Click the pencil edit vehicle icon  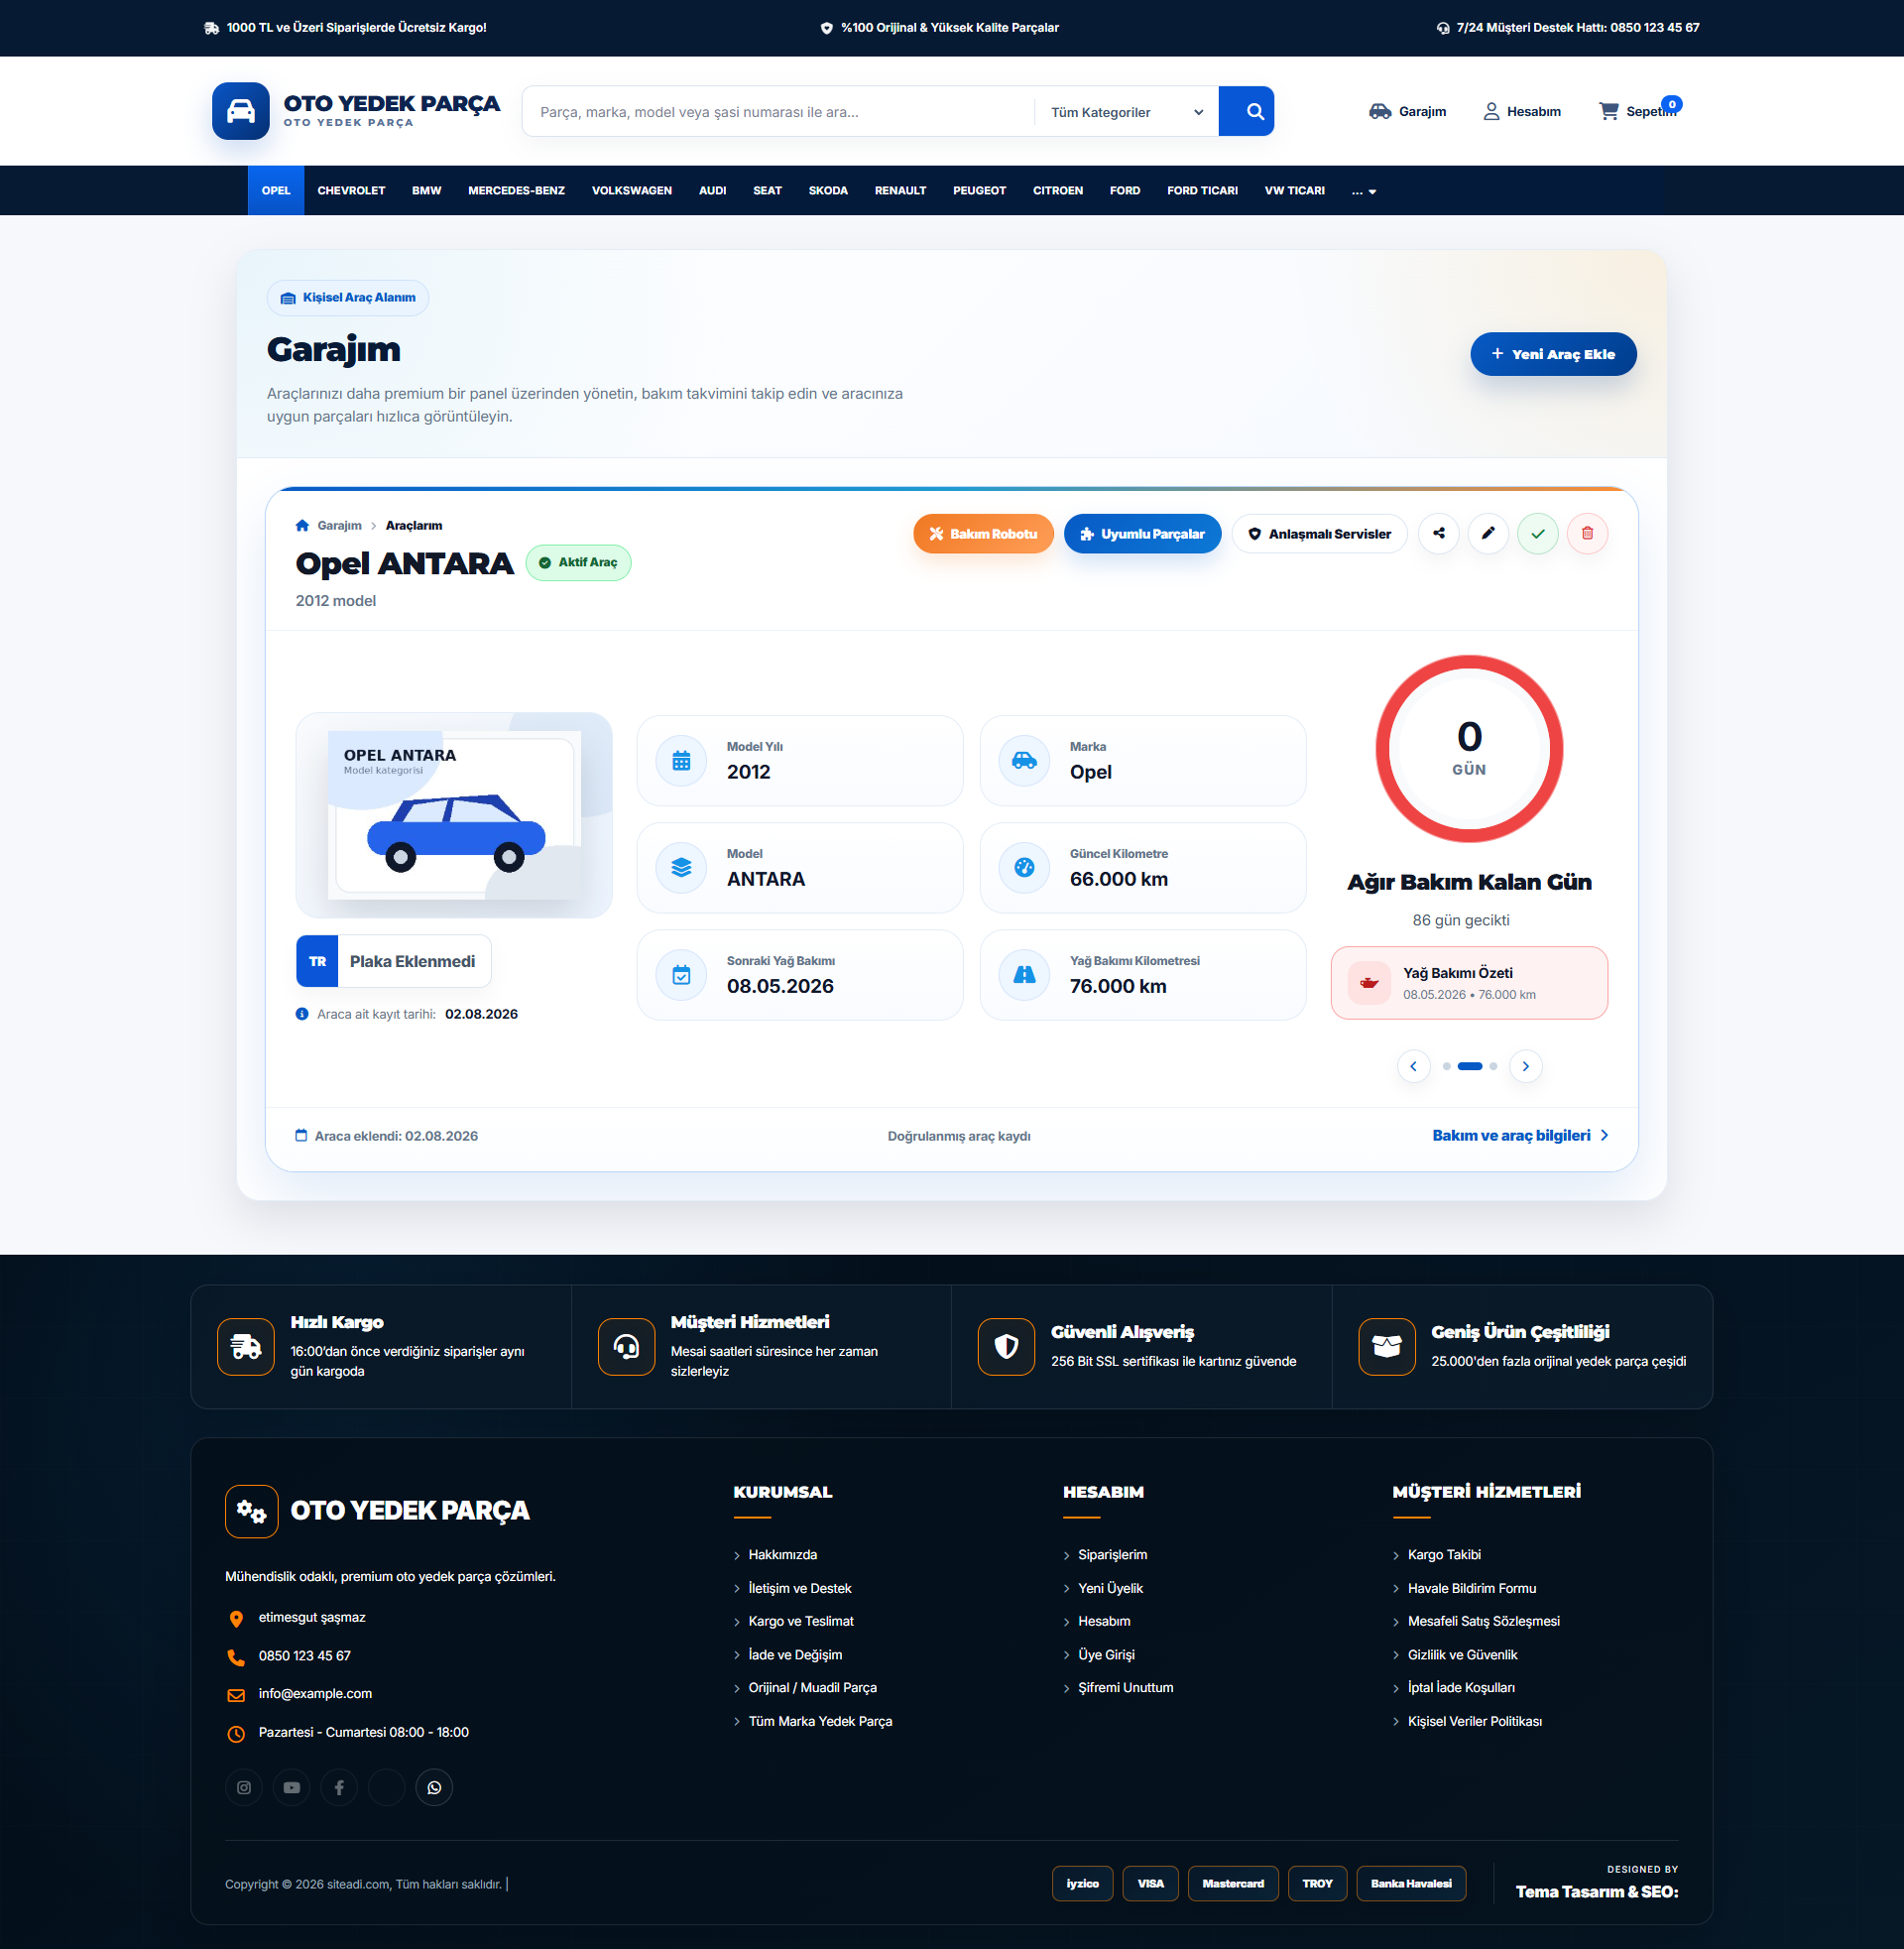tap(1488, 534)
